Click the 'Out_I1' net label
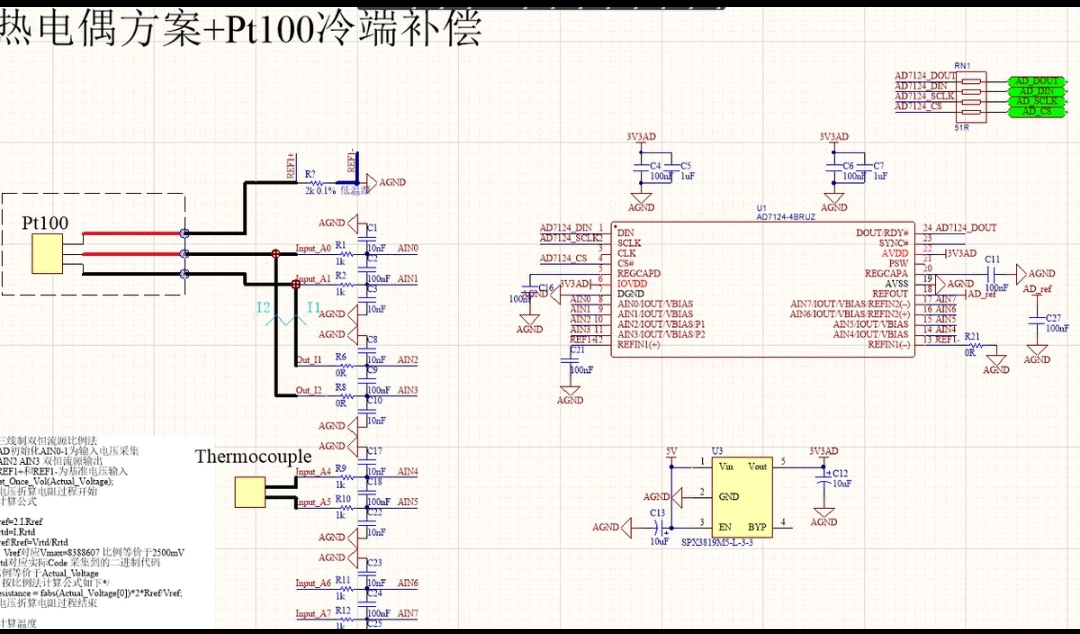Image resolution: width=1080 pixels, height=634 pixels. click(309, 360)
